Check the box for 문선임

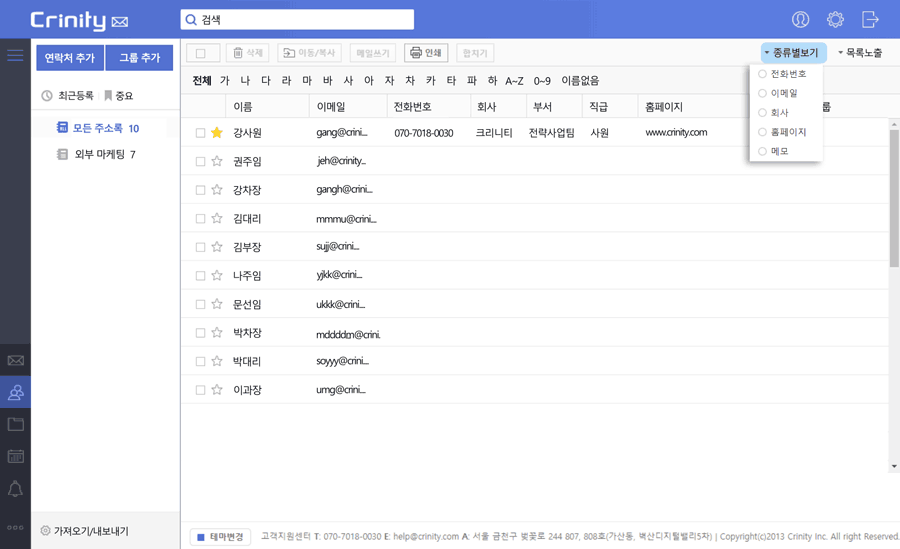[x=200, y=304]
